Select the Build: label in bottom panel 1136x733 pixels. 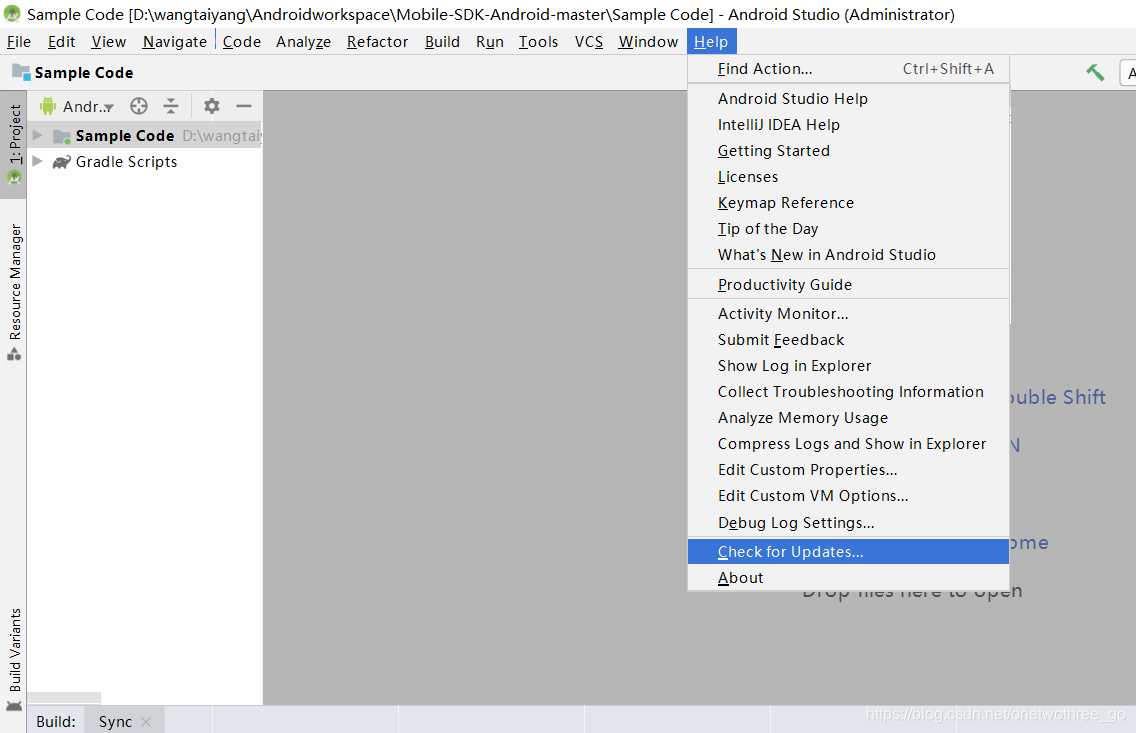[x=56, y=721]
